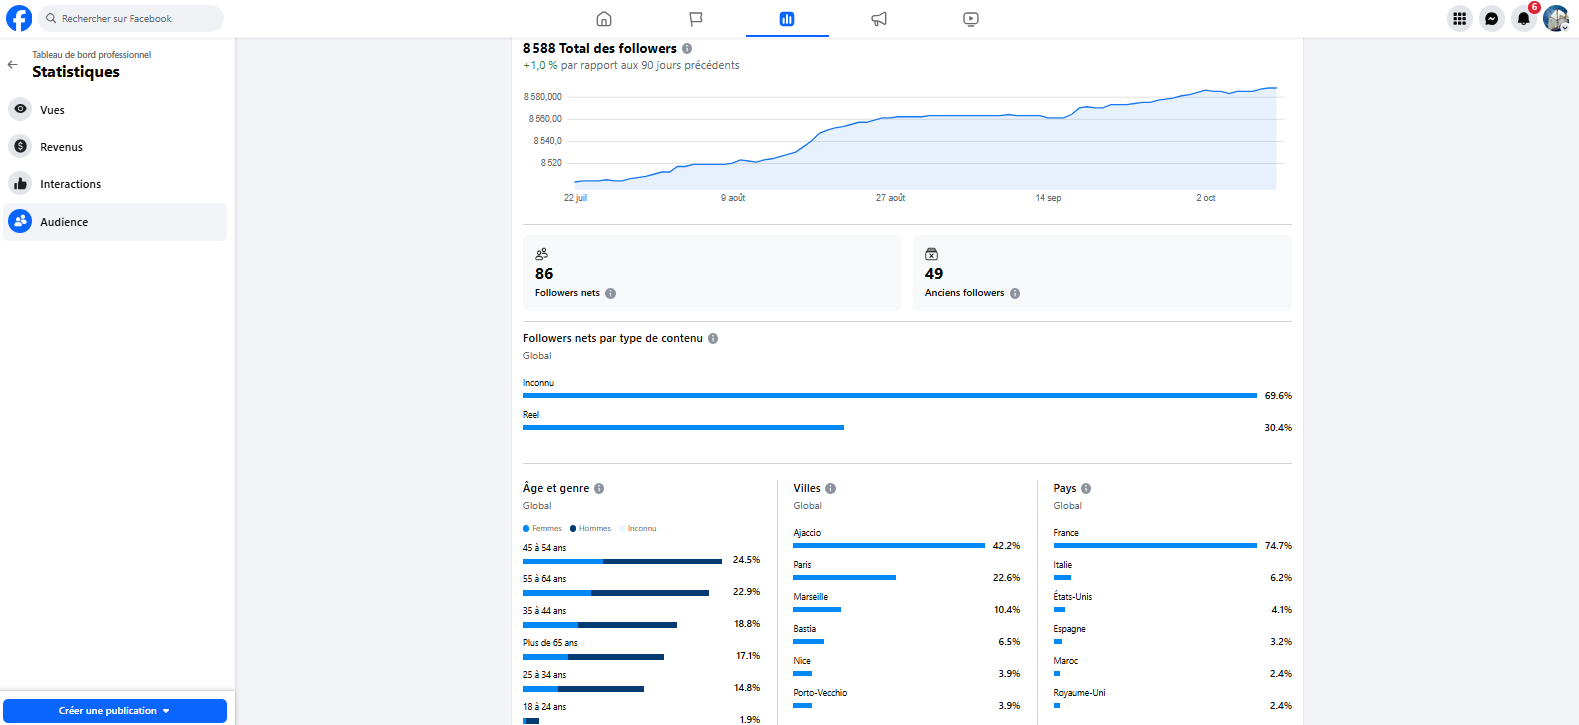
Task: Open the Pages flag icon
Action: click(696, 19)
